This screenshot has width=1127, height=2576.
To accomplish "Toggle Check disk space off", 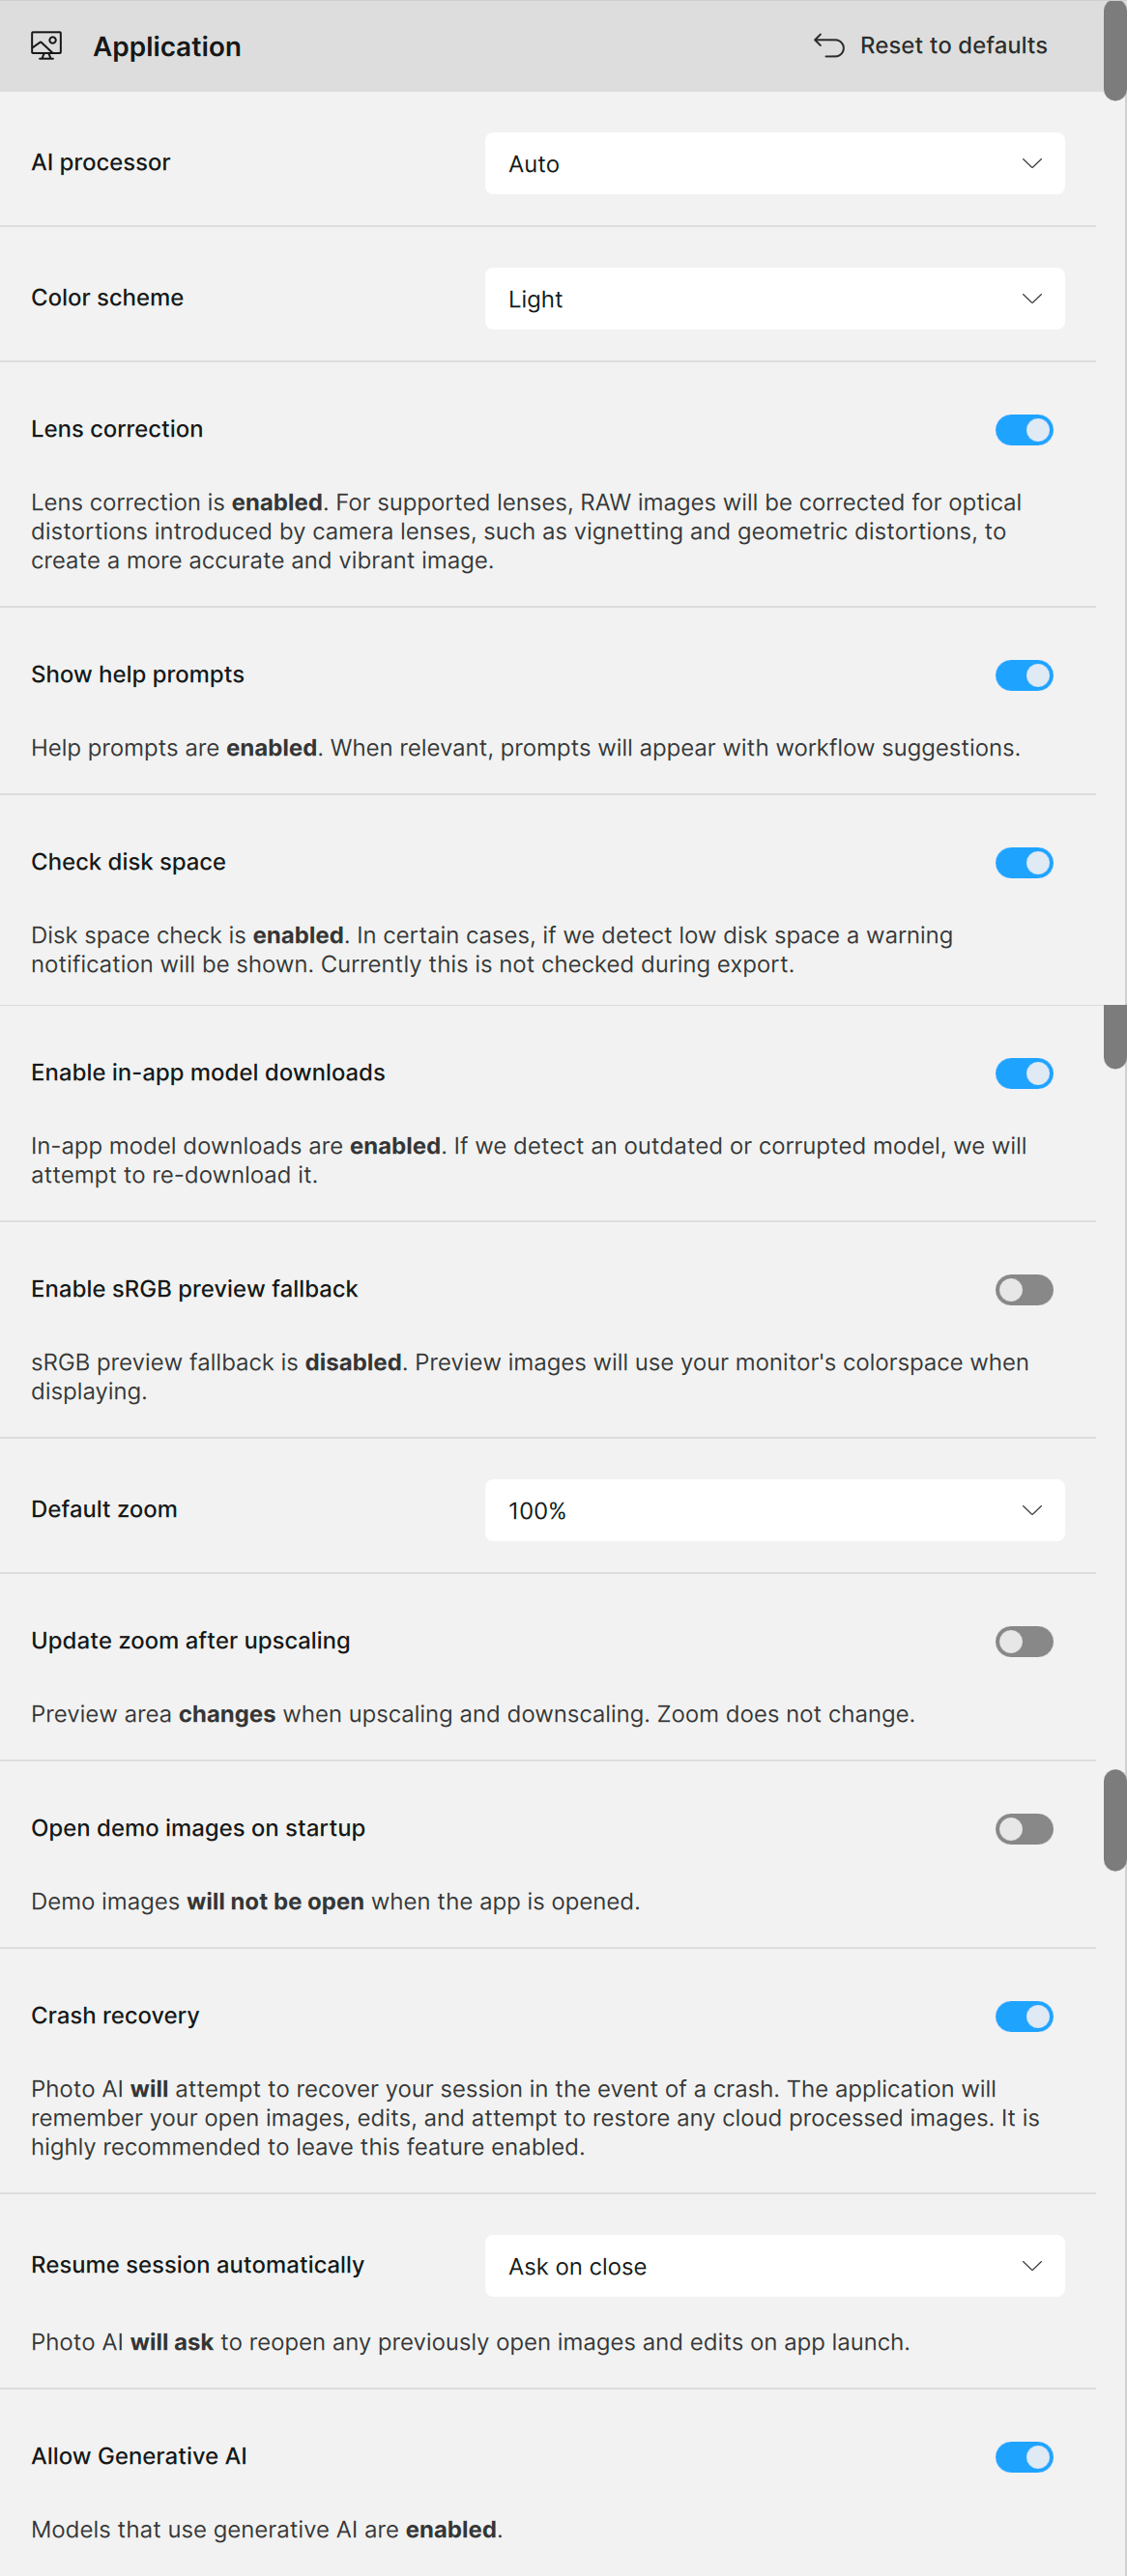I will [1024, 863].
